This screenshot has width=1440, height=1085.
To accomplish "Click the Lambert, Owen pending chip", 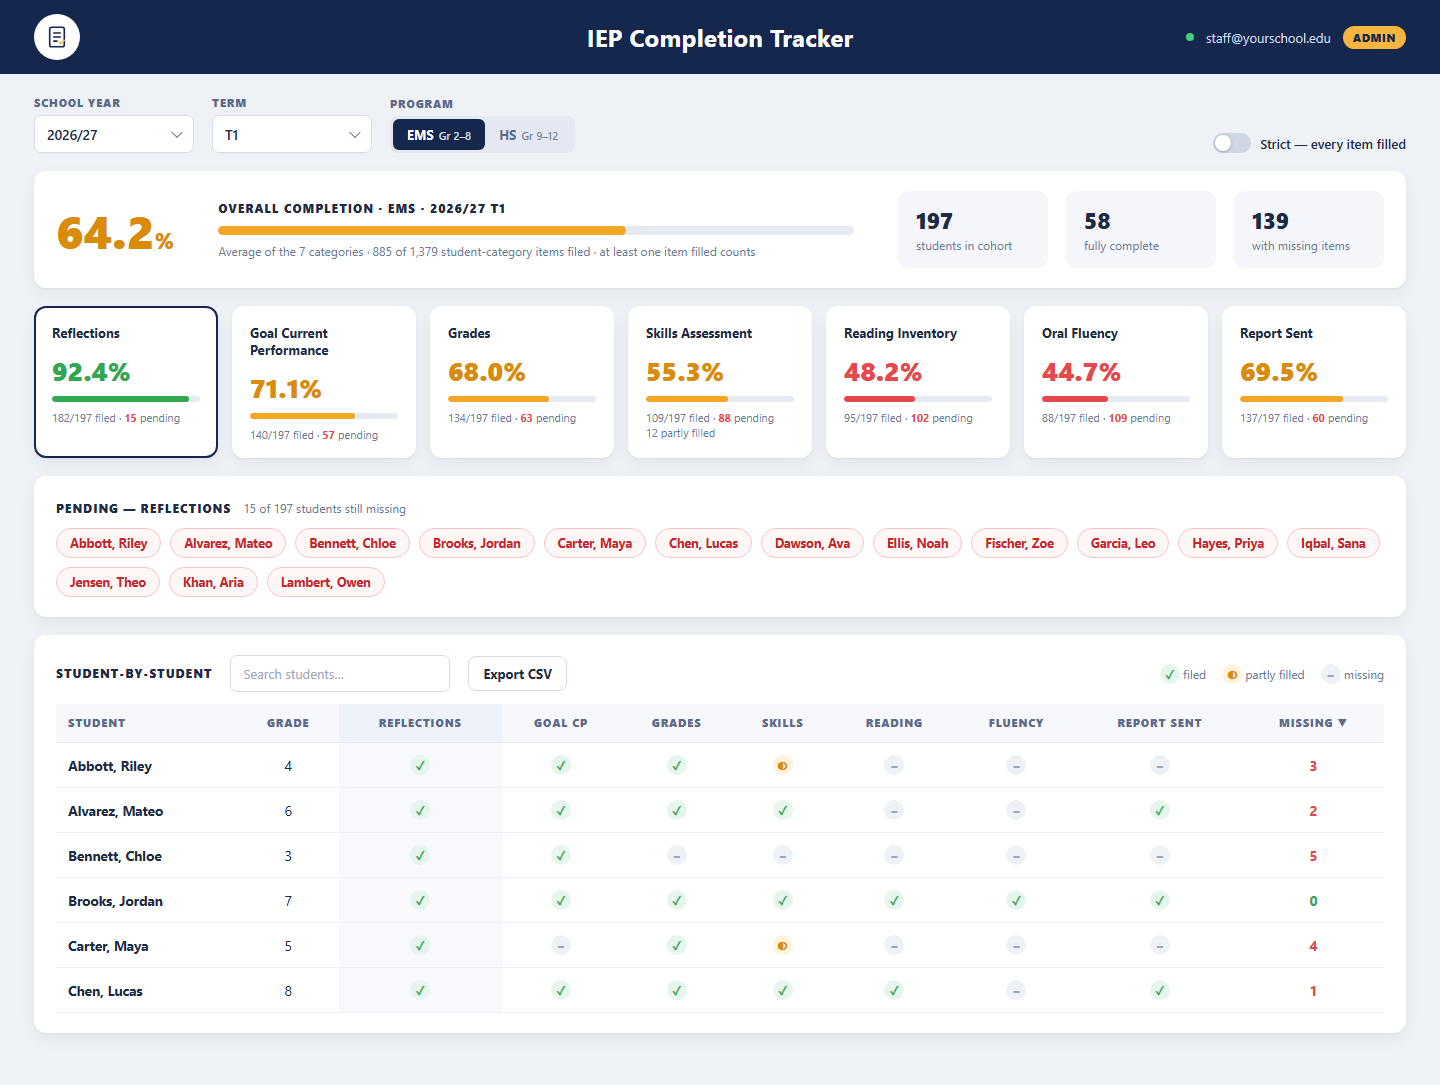I will click(x=326, y=582).
